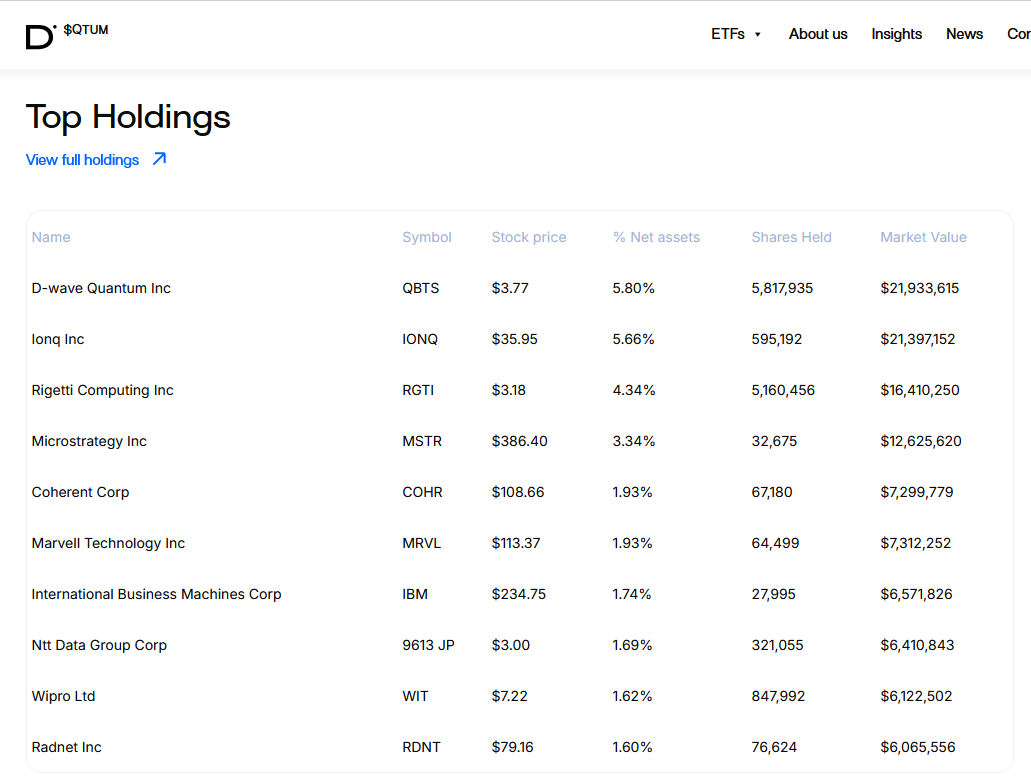Go to the About us page
Screen dimensions: 1031x782
click(817, 34)
